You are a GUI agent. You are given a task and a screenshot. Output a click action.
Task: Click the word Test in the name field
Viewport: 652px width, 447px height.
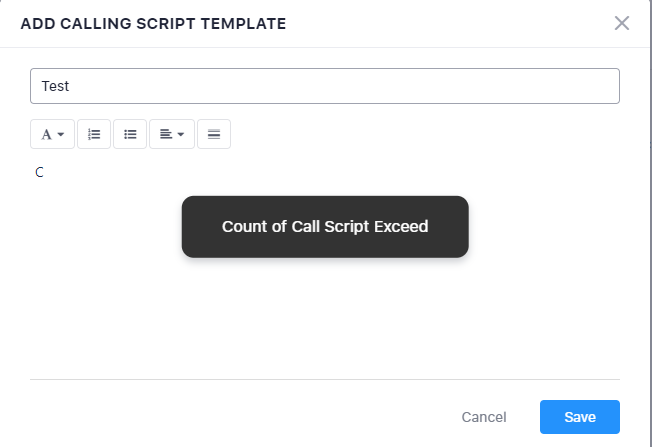[x=55, y=86]
